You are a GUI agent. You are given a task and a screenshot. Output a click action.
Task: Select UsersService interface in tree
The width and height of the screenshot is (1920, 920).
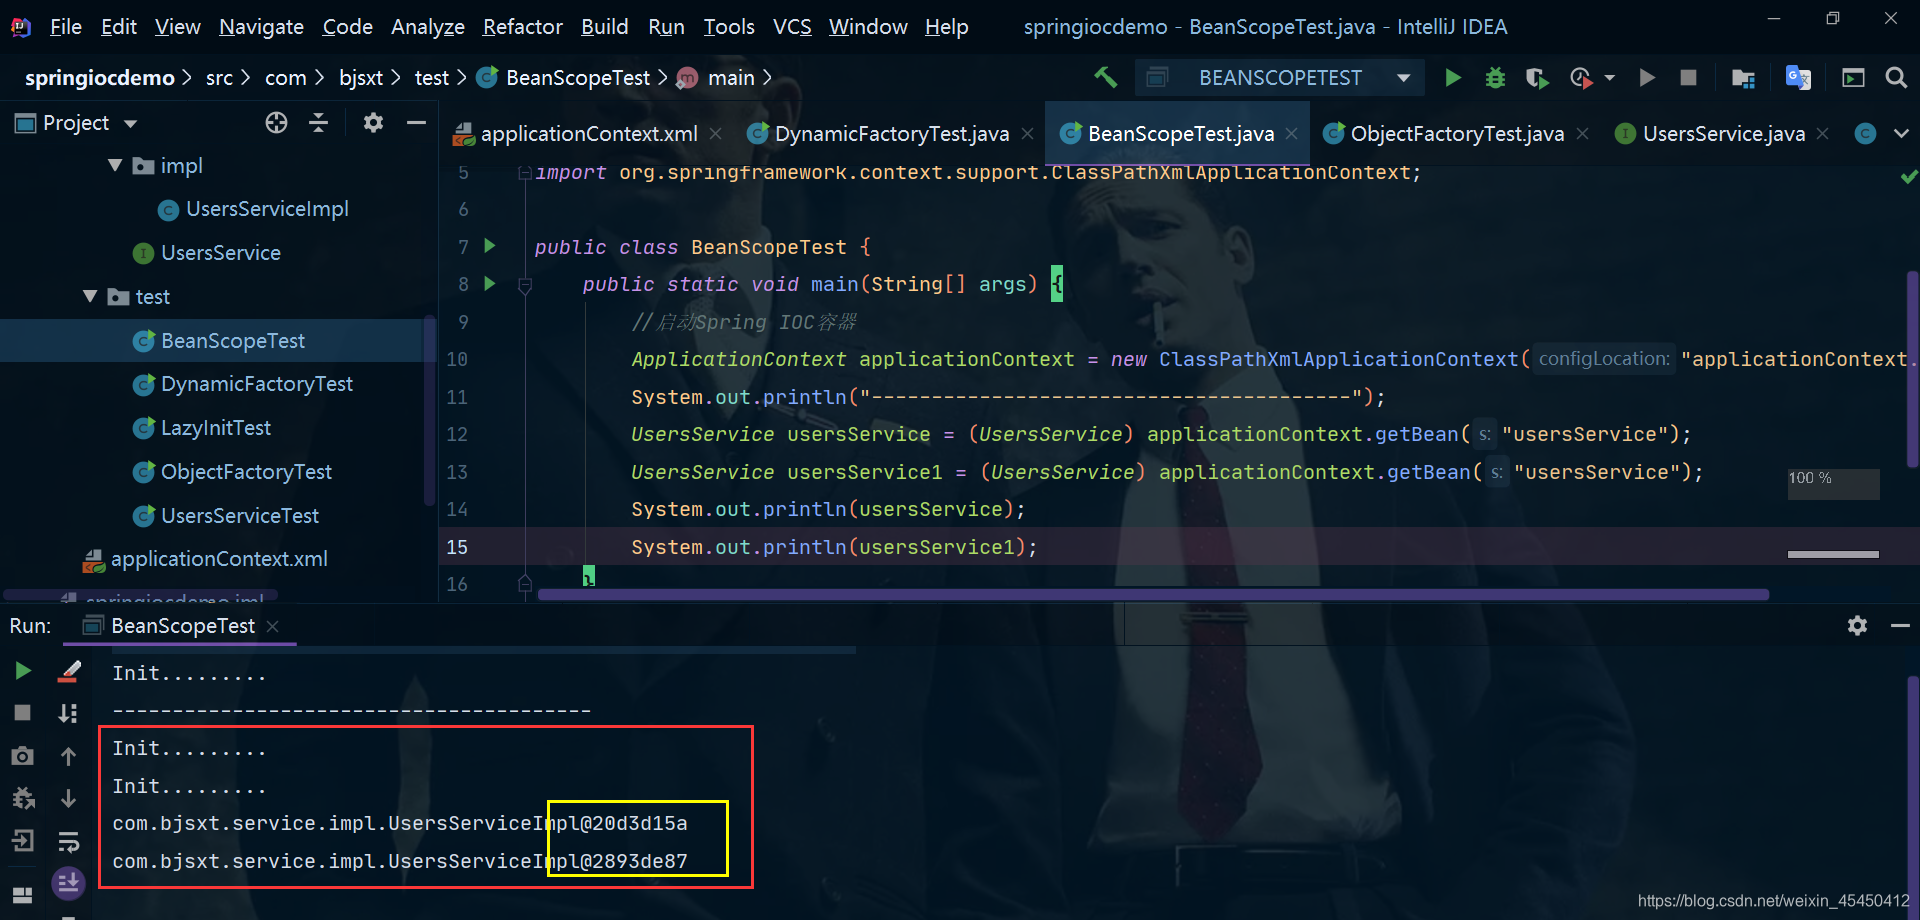(x=221, y=253)
